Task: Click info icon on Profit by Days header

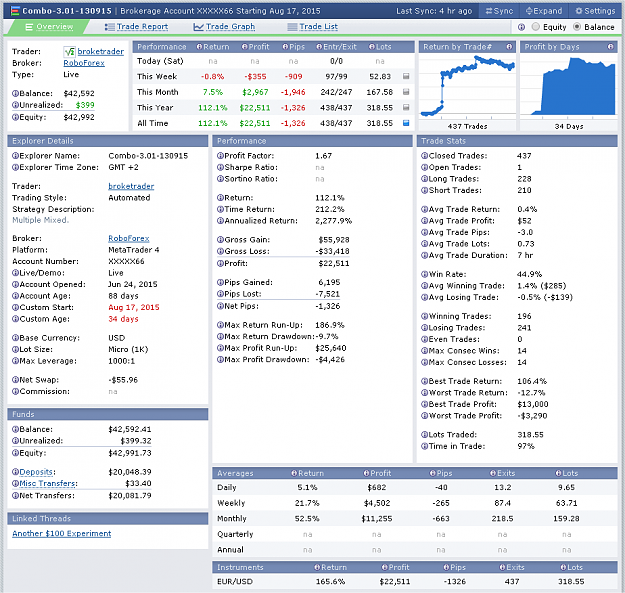Action: 610,47
